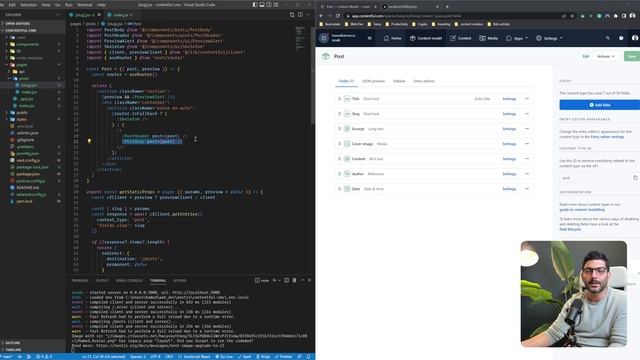Close the [slug].jsx editor tab

pos(99,15)
